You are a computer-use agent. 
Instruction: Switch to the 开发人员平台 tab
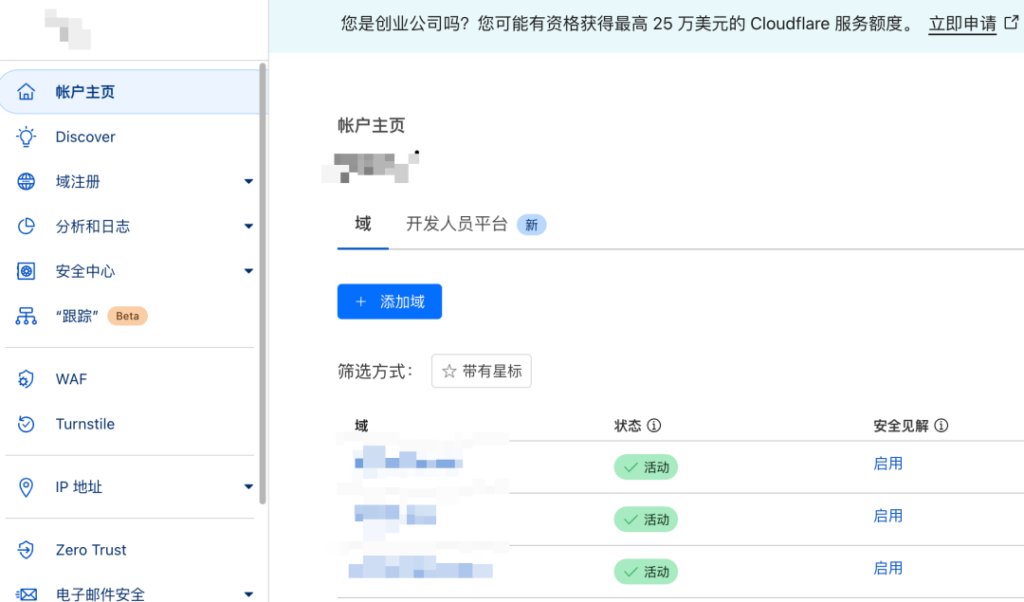click(457, 224)
